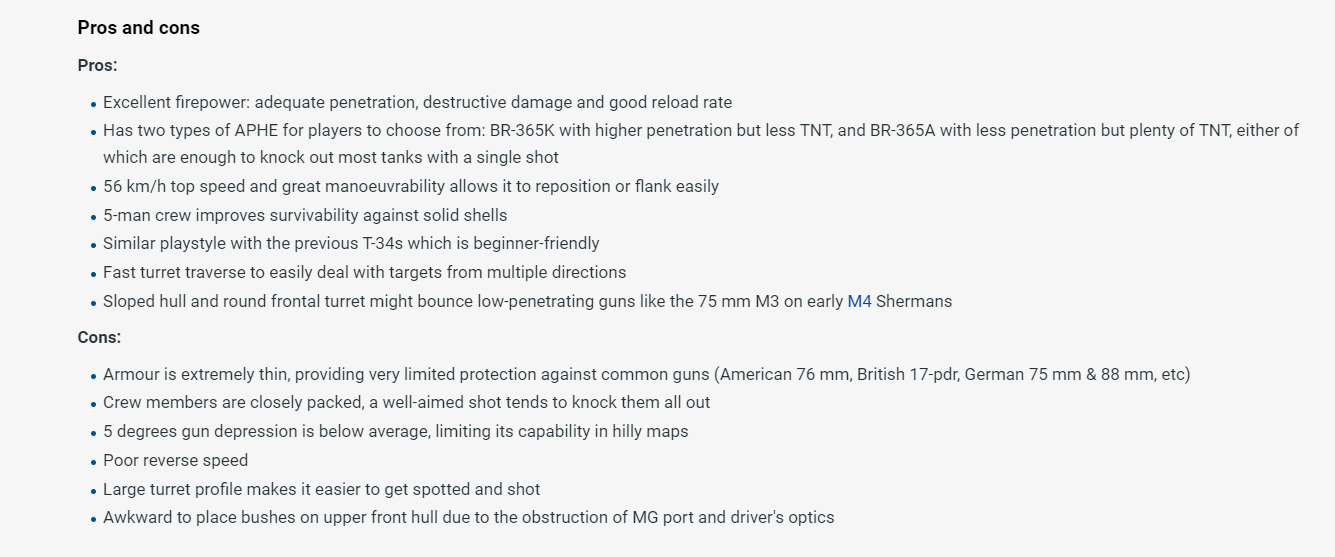This screenshot has width=1335, height=557.
Task: Click the "Awkward to place bushes" line
Action: pos(468,517)
